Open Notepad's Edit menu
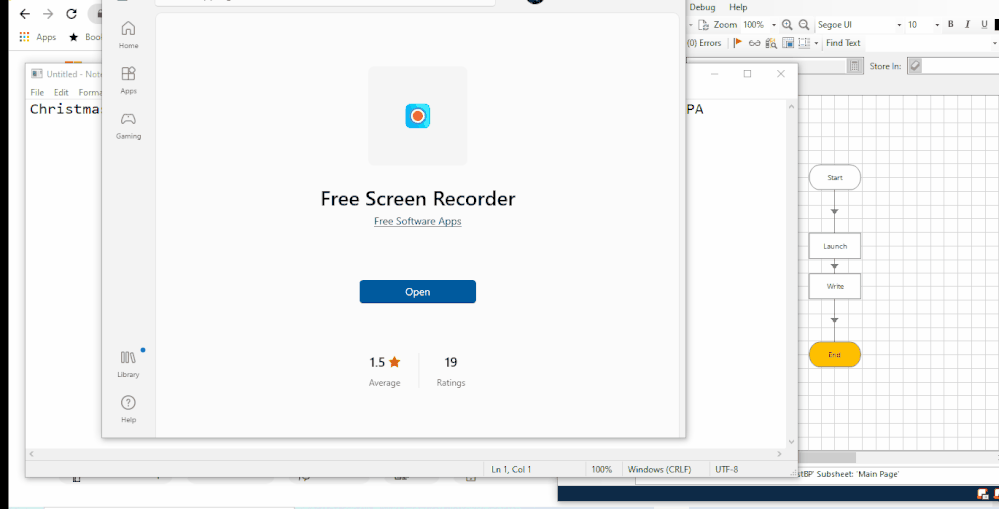 click(61, 92)
